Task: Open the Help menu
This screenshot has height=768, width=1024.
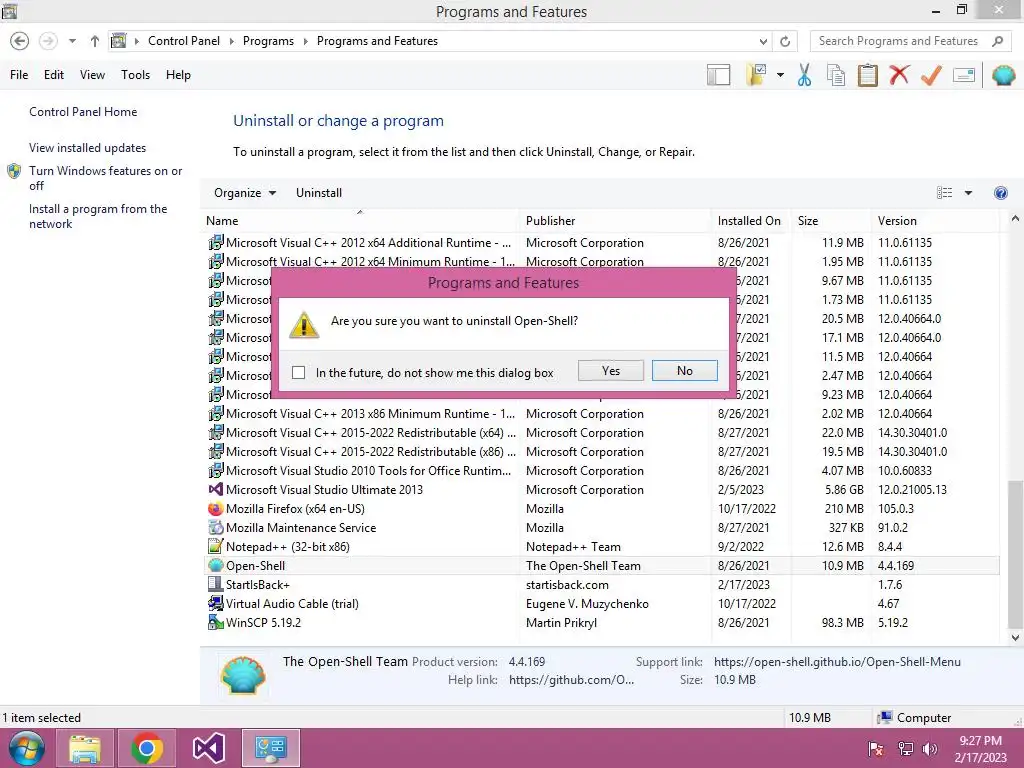Action: (x=178, y=74)
